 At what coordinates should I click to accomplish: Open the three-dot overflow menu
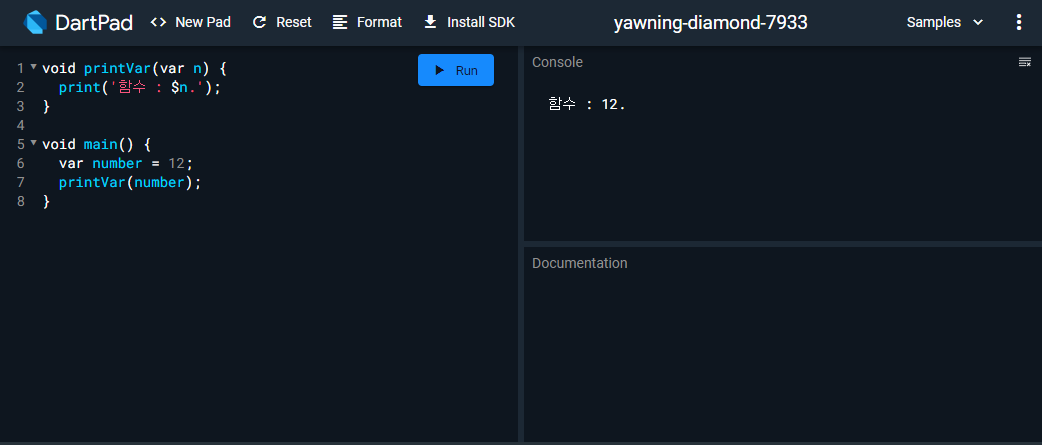(1019, 22)
